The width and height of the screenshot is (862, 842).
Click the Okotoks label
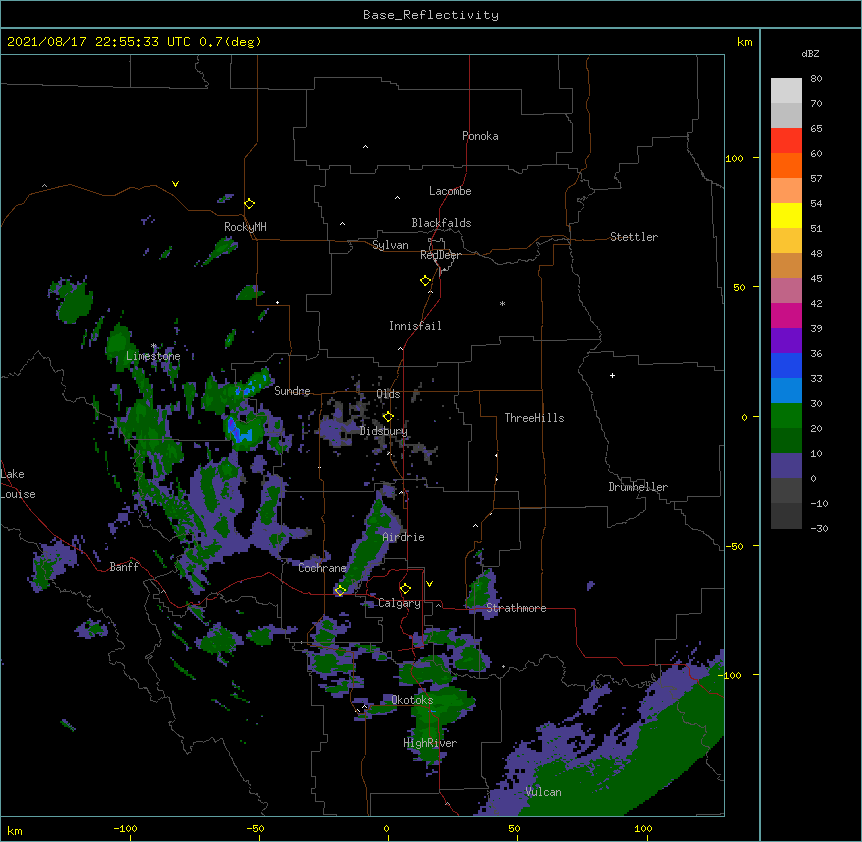point(412,700)
